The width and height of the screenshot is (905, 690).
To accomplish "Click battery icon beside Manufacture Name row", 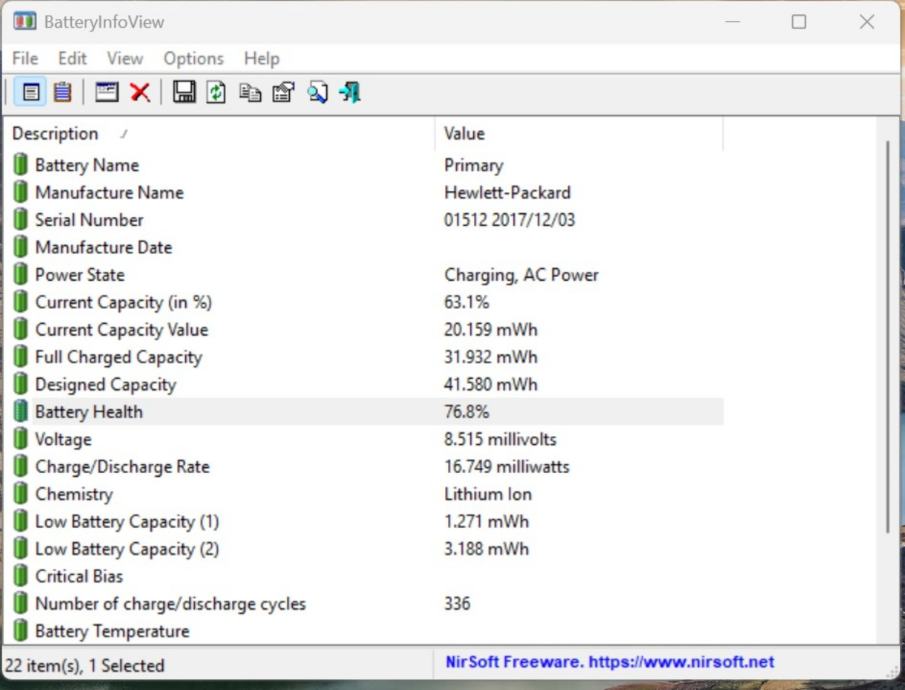I will pos(21,192).
